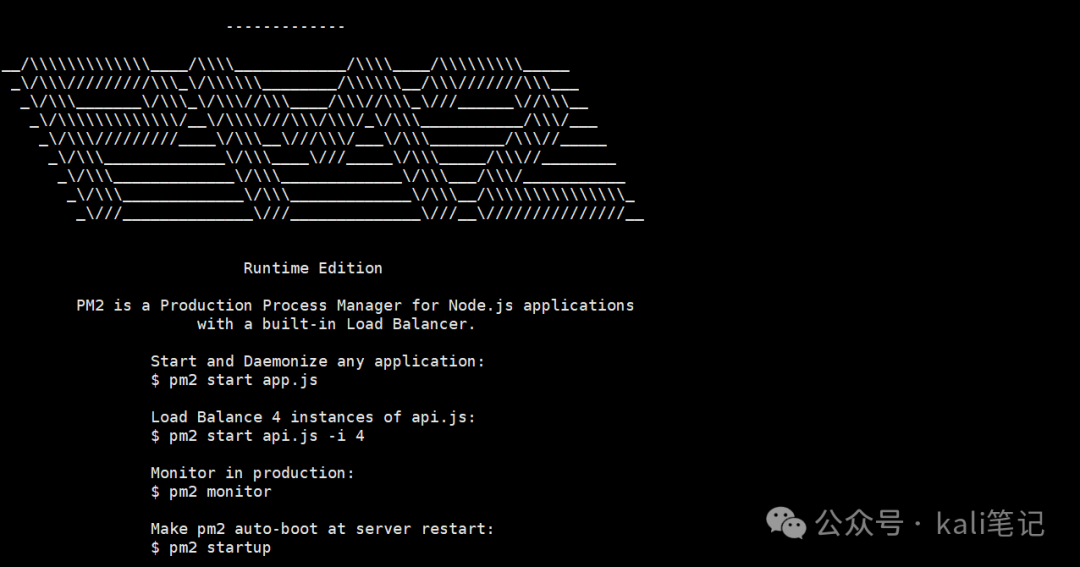The image size is (1080, 567).
Task: Click the line "Monitor in production:"
Action: 252,473
